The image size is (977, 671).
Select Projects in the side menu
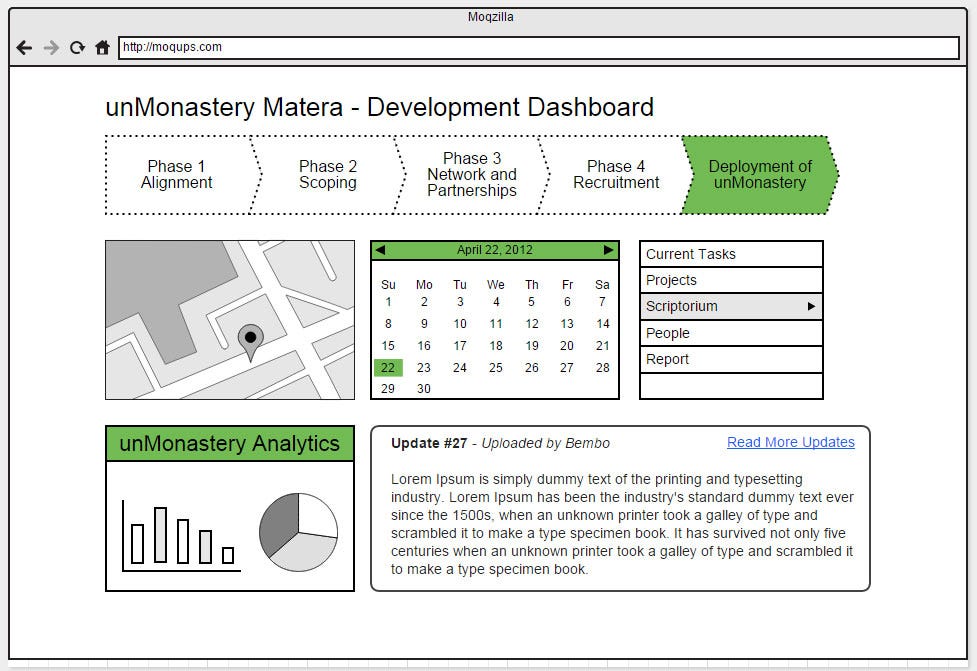pyautogui.click(x=731, y=280)
